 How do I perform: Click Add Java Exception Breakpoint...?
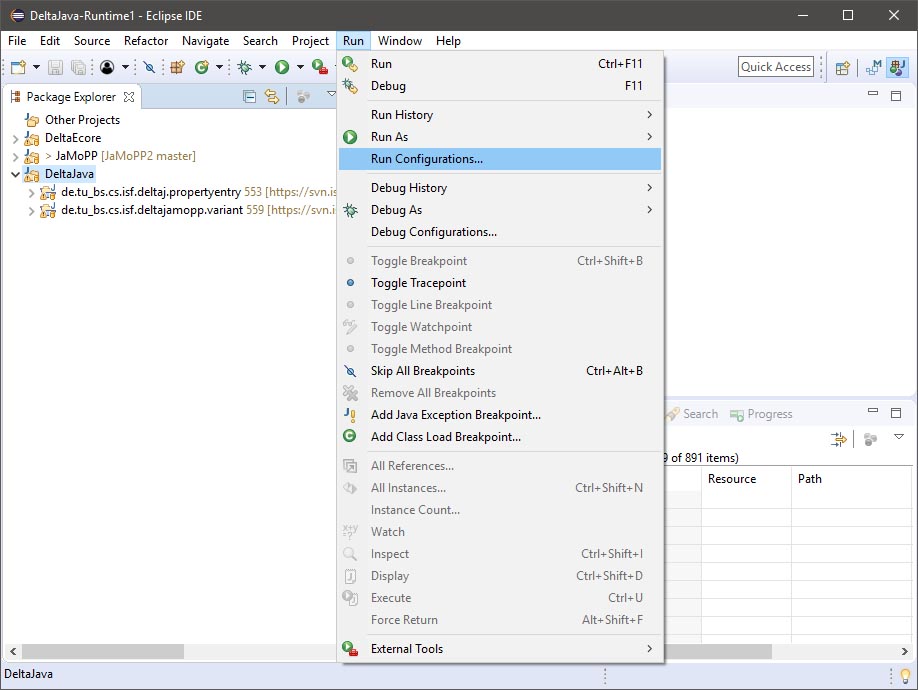click(455, 415)
